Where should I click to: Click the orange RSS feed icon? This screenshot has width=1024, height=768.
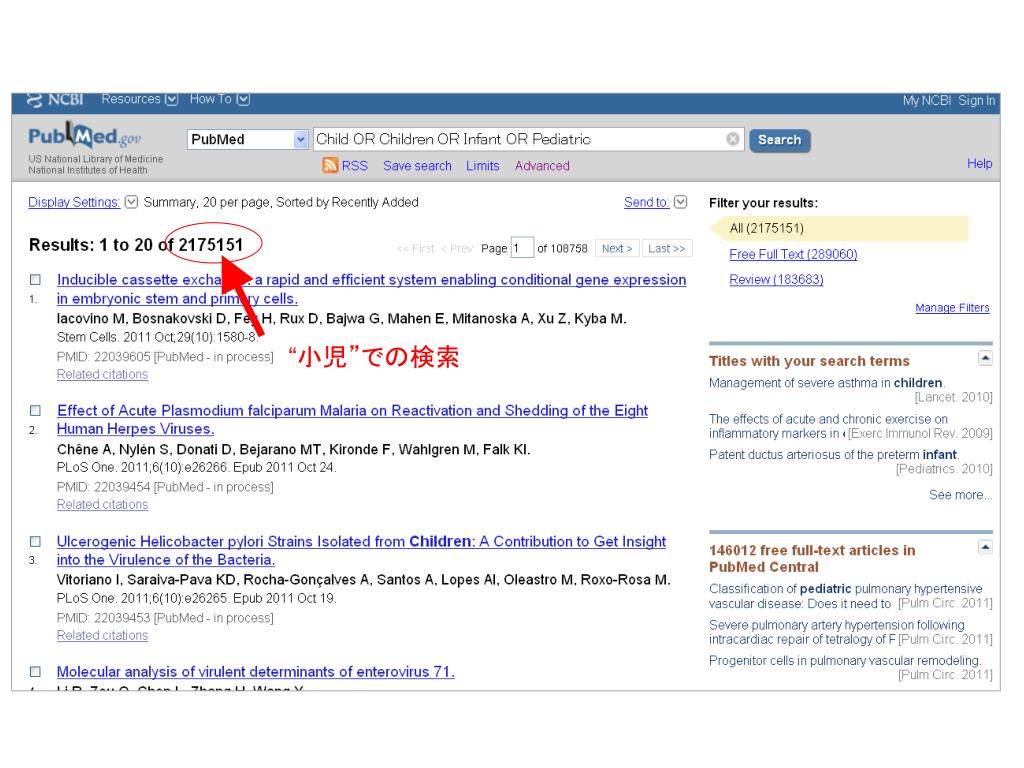click(330, 165)
